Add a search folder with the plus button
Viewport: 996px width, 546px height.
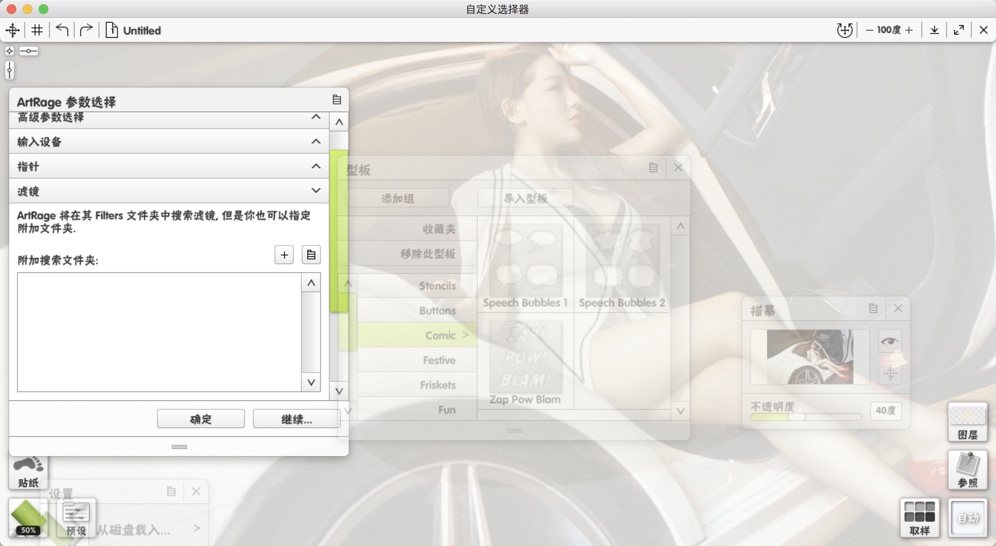[284, 255]
